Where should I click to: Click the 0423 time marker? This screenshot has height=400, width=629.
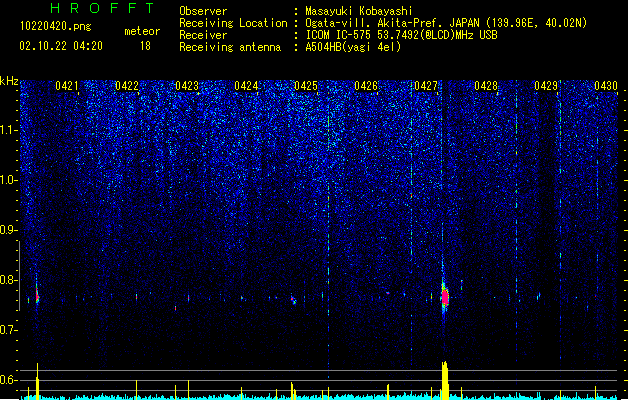pos(187,86)
